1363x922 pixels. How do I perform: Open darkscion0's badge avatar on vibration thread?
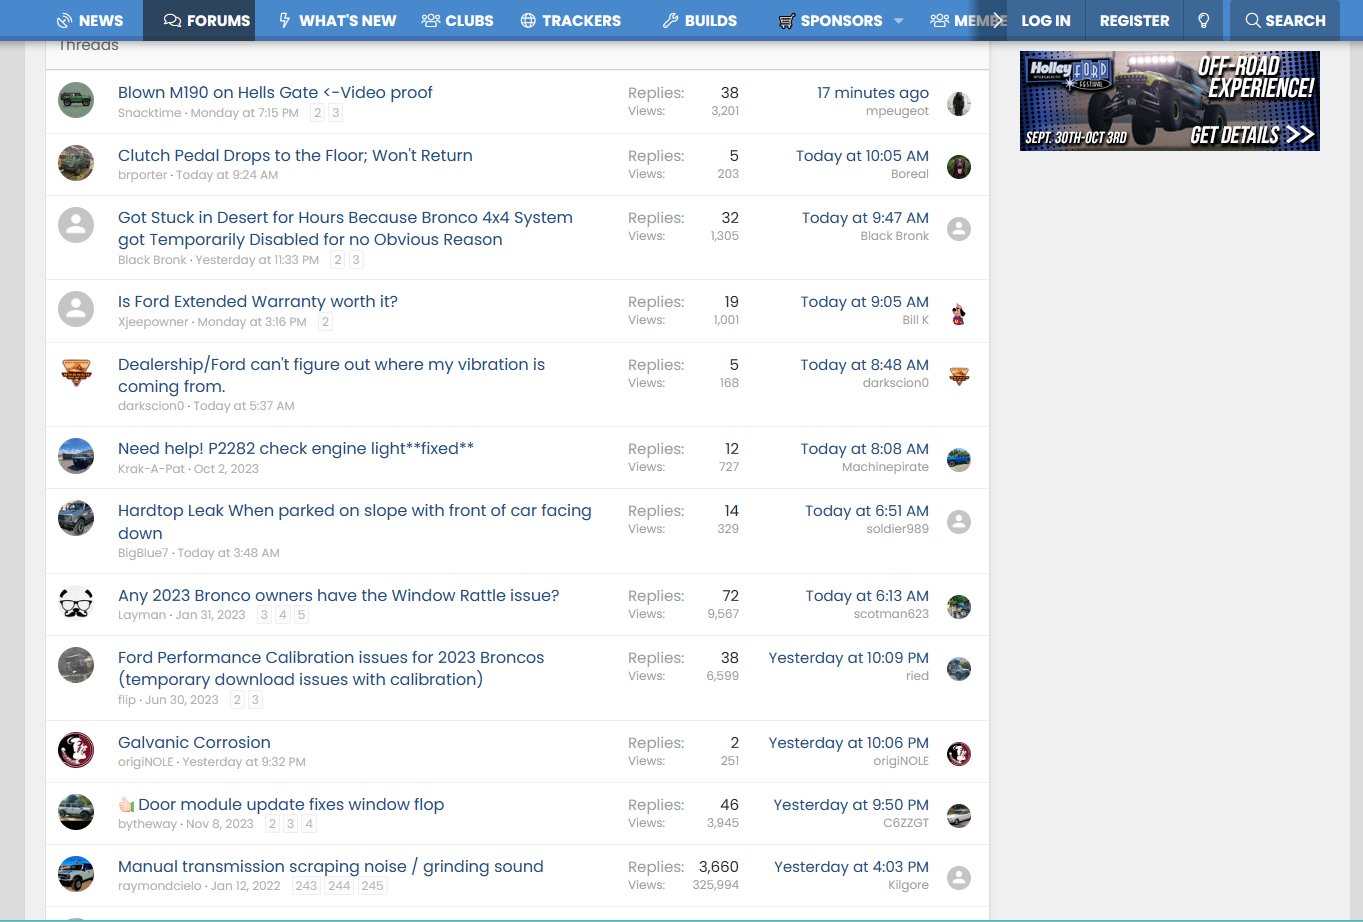tap(76, 372)
